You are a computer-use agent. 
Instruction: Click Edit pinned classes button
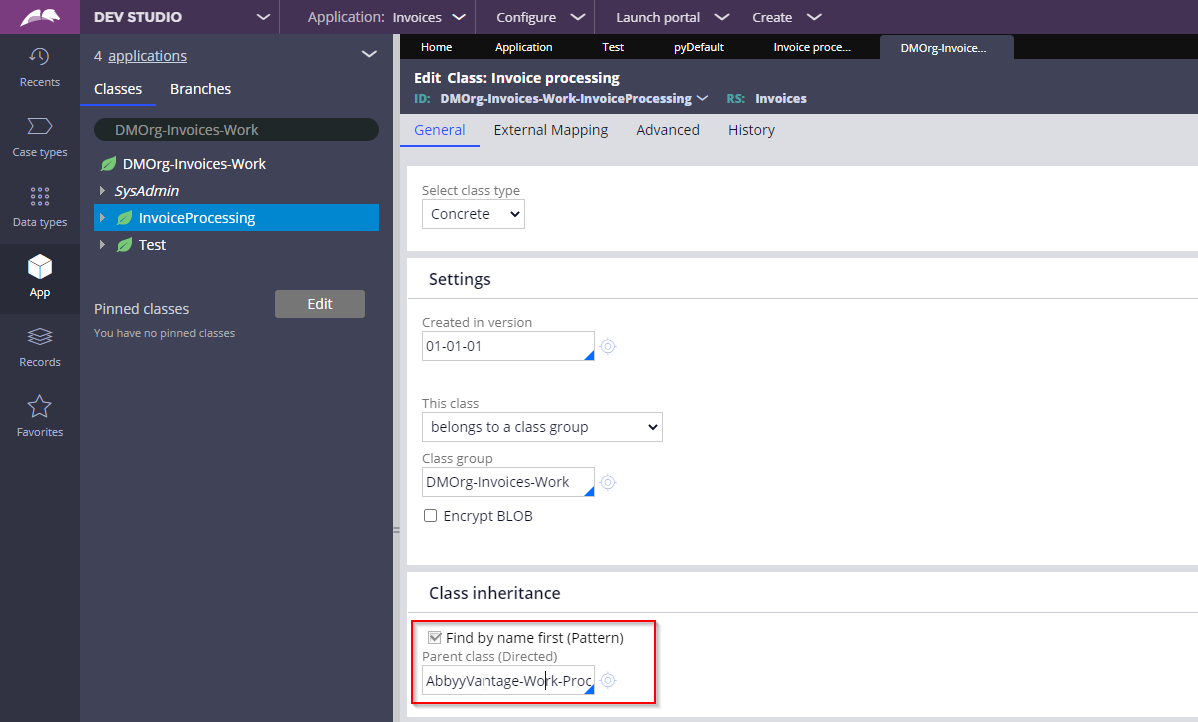[x=319, y=303]
